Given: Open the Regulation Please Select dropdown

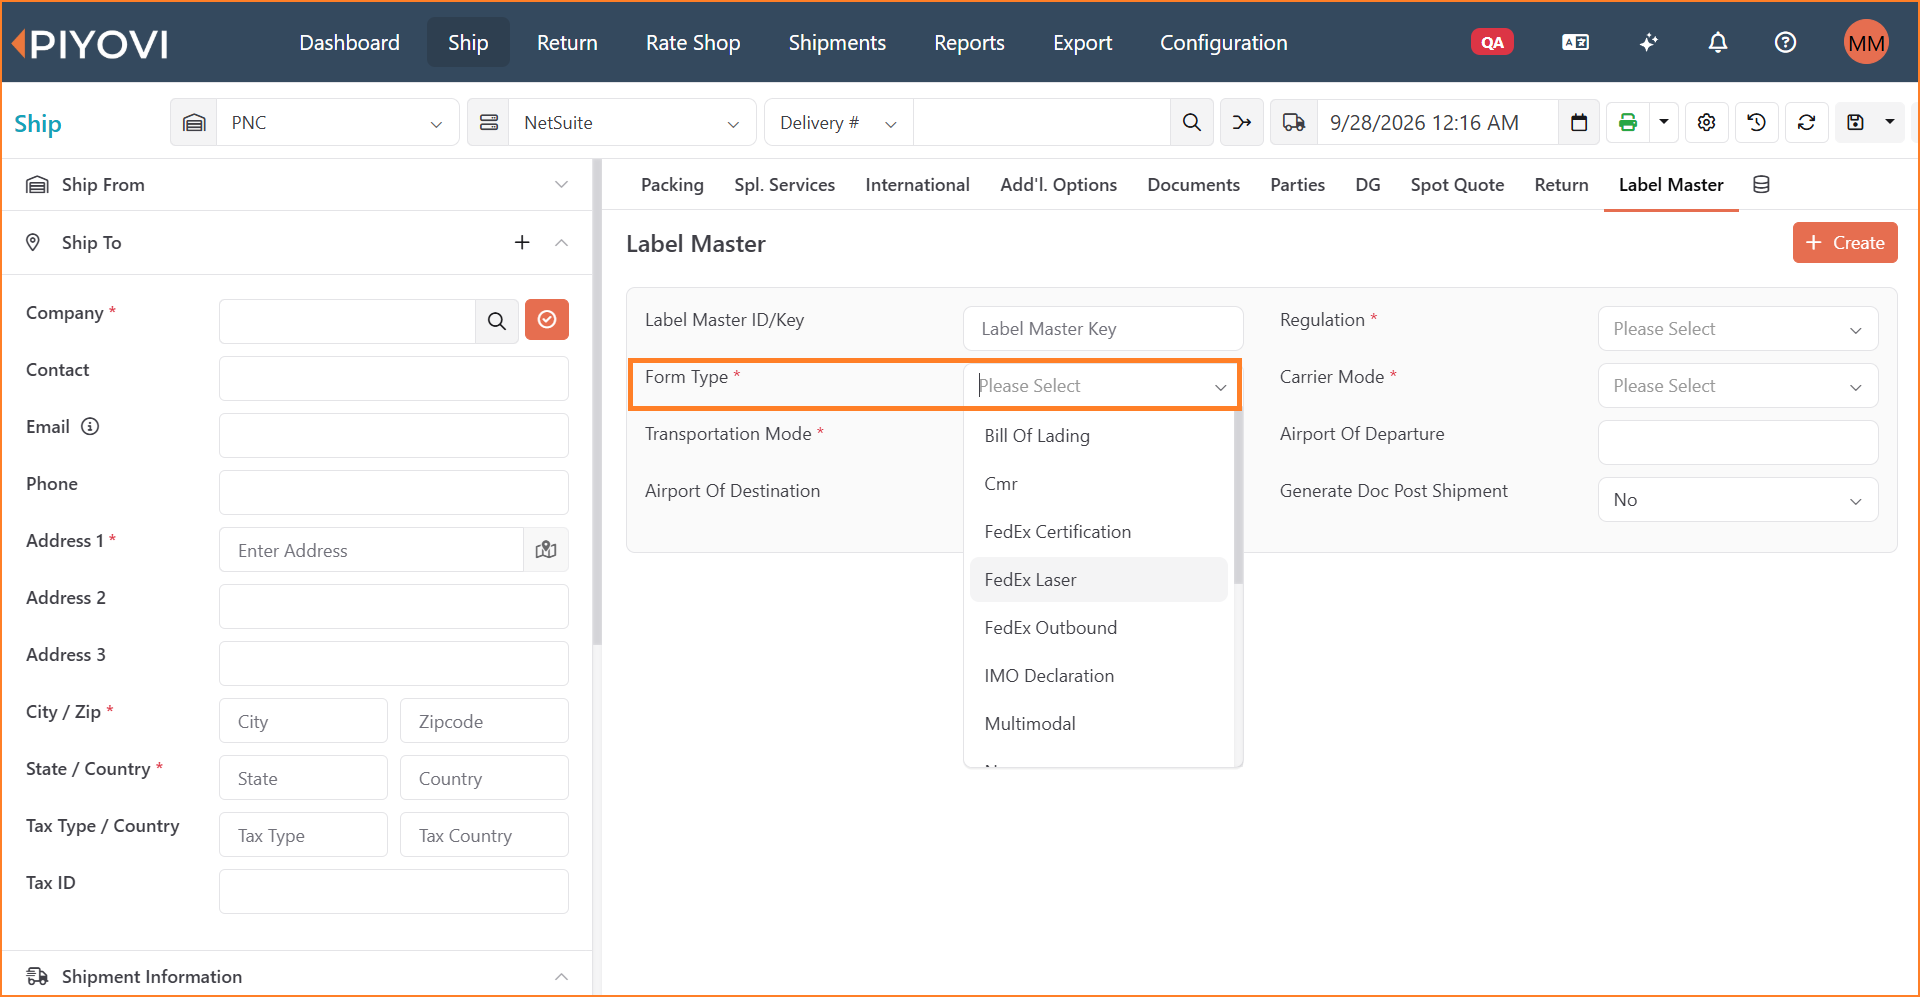Looking at the screenshot, I should (1738, 328).
